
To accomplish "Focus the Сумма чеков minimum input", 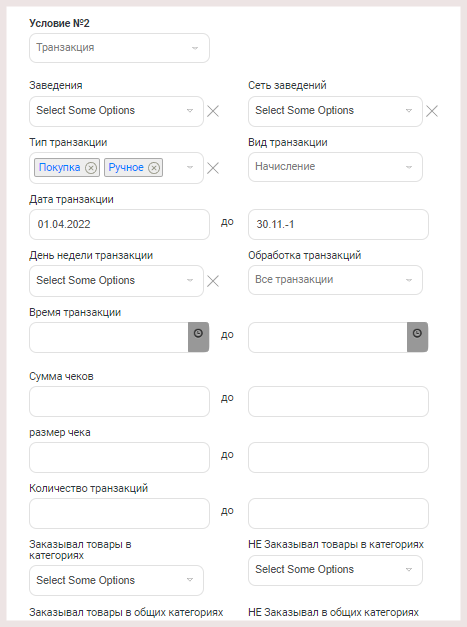I will (x=119, y=401).
